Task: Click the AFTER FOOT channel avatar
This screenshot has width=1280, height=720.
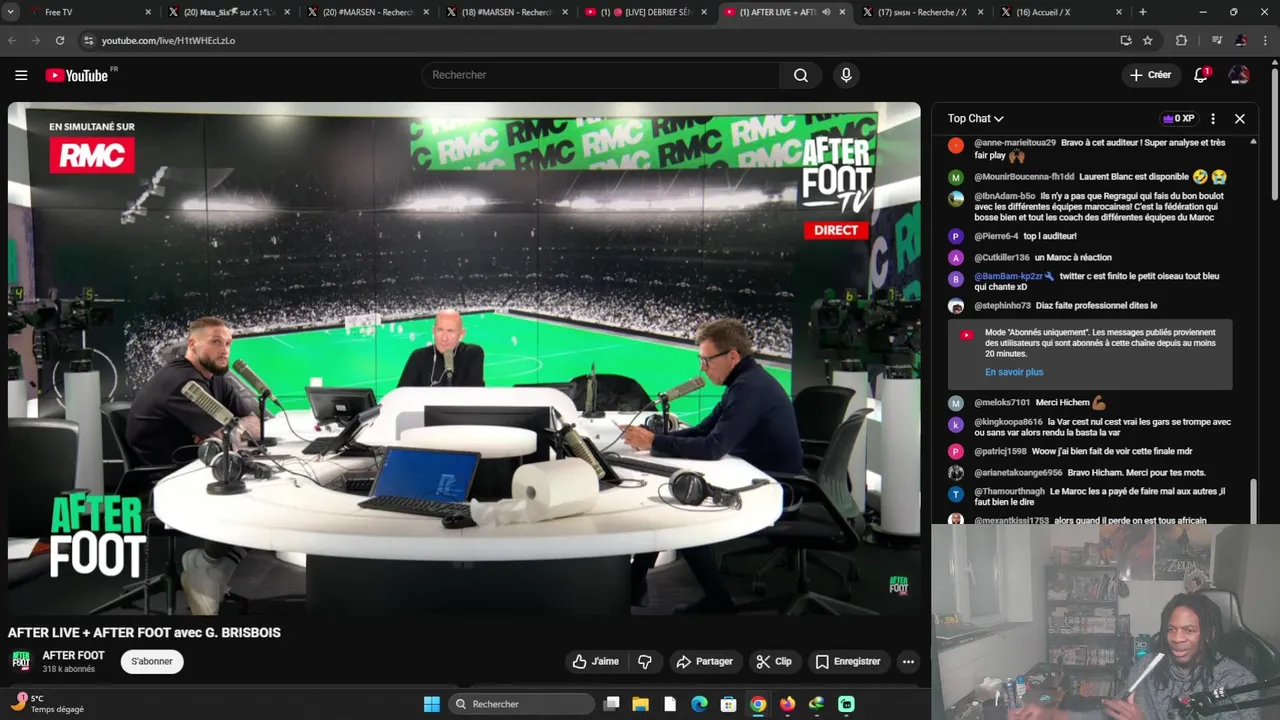Action: click(x=21, y=661)
